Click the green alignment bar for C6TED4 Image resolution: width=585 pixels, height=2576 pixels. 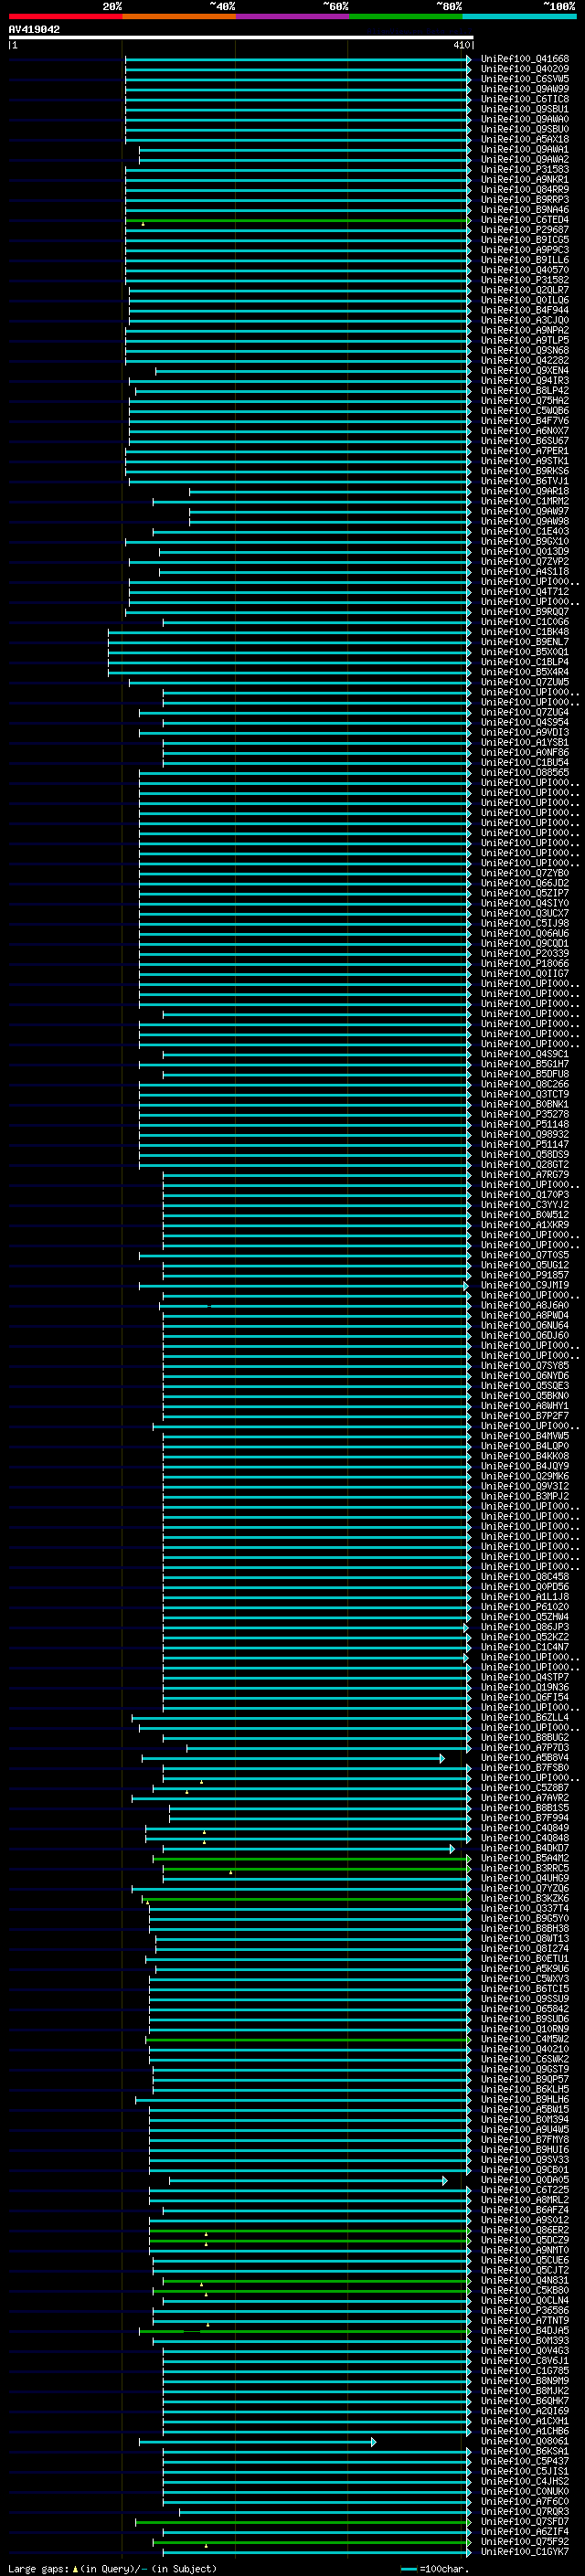click(298, 220)
